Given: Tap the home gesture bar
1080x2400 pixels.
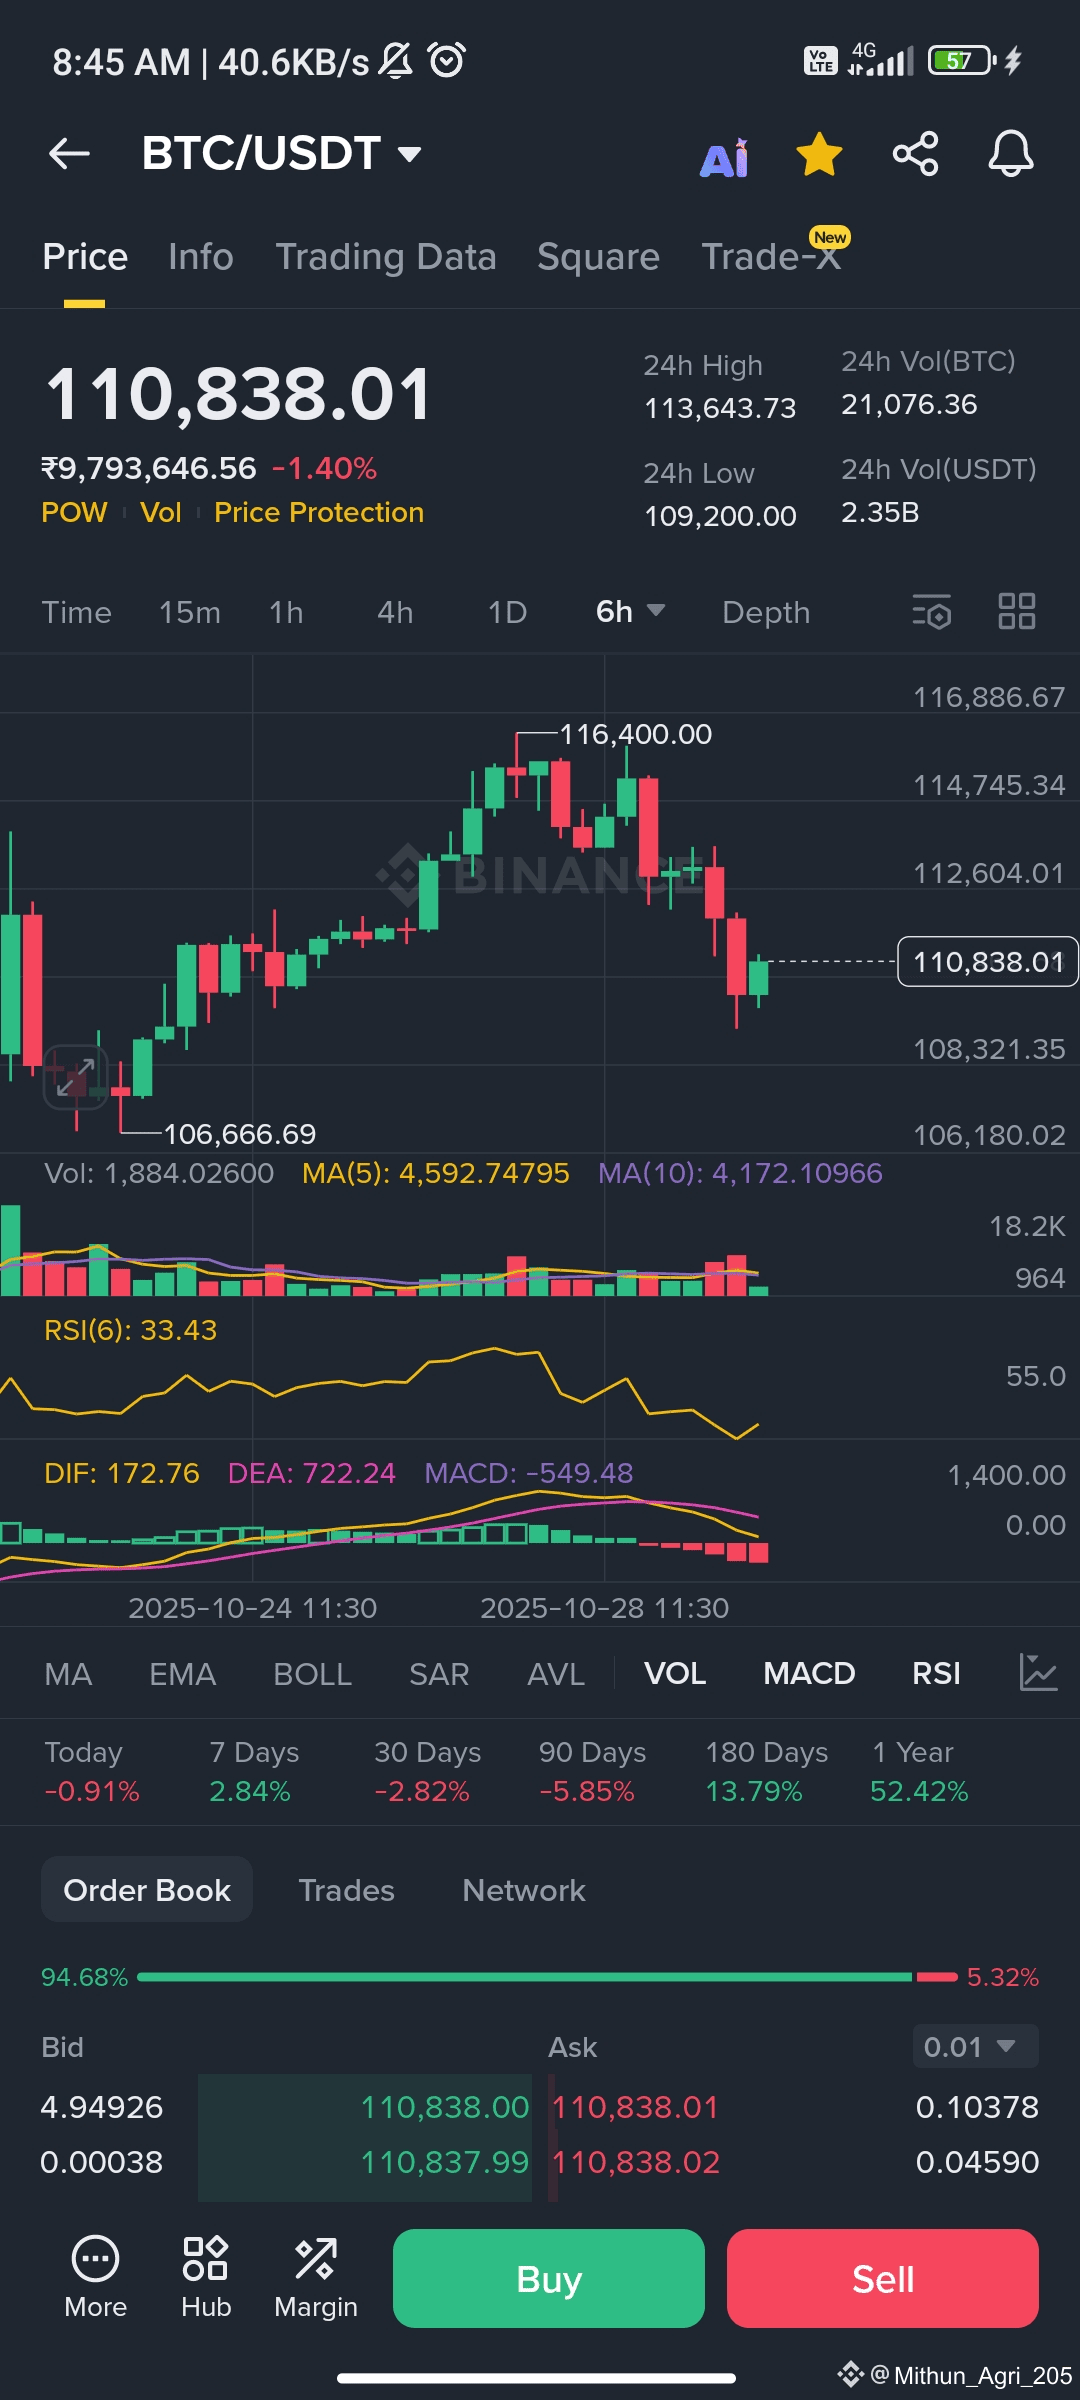Looking at the screenshot, I should pos(537,2378).
